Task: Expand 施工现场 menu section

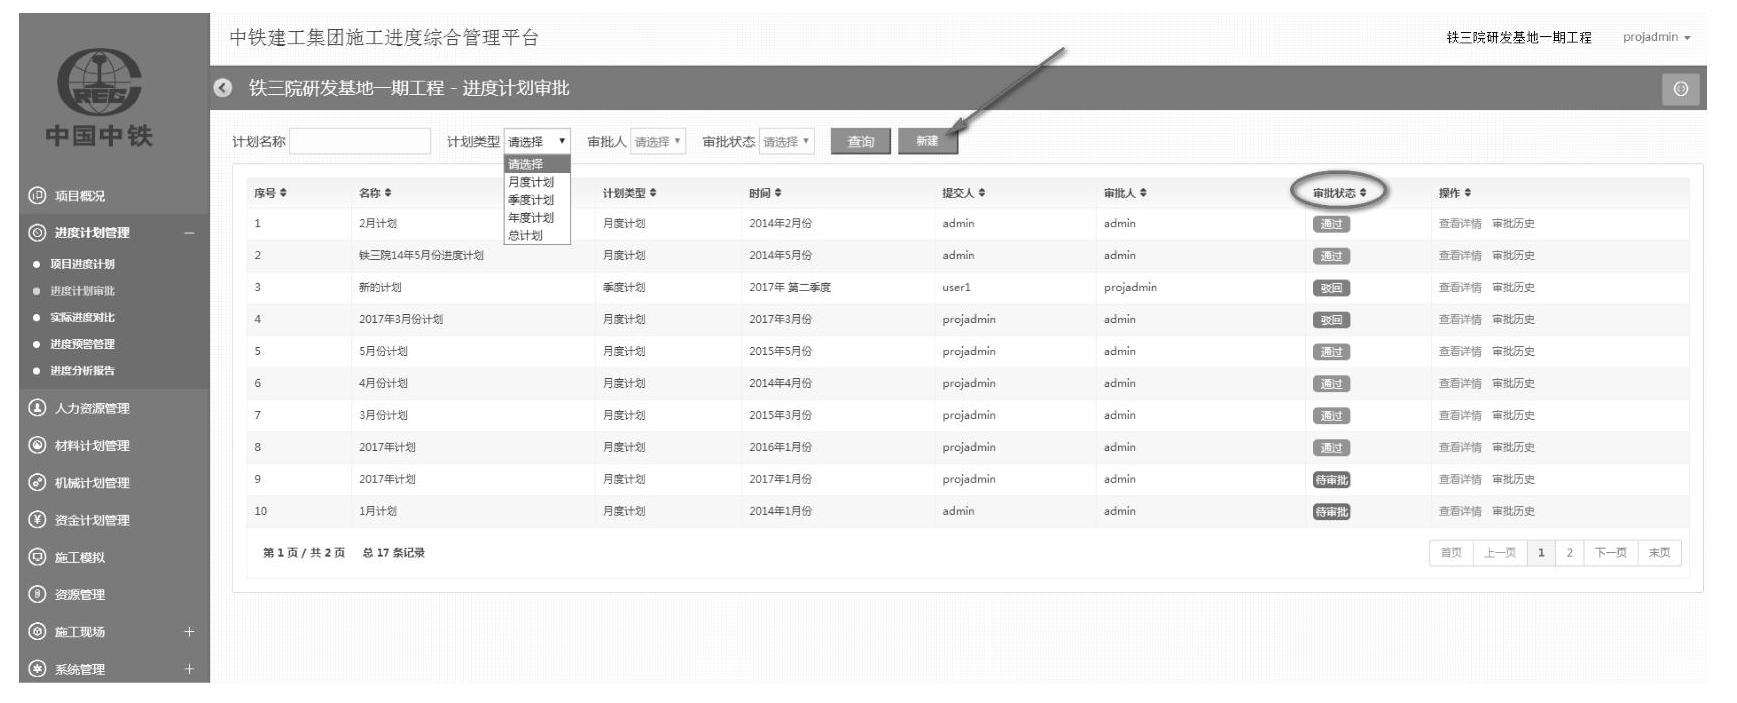Action: [189, 632]
